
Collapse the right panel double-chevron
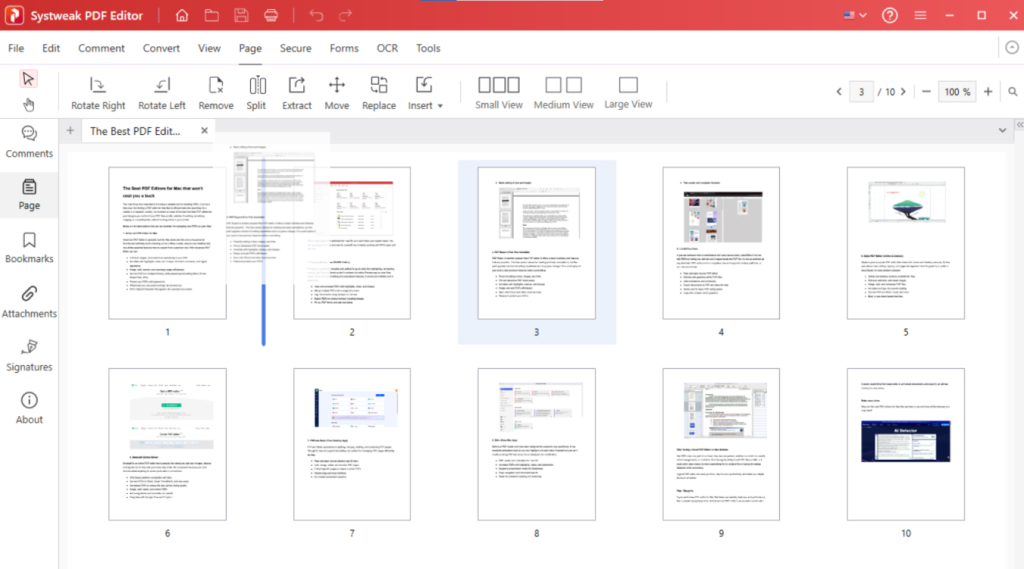coord(1019,124)
